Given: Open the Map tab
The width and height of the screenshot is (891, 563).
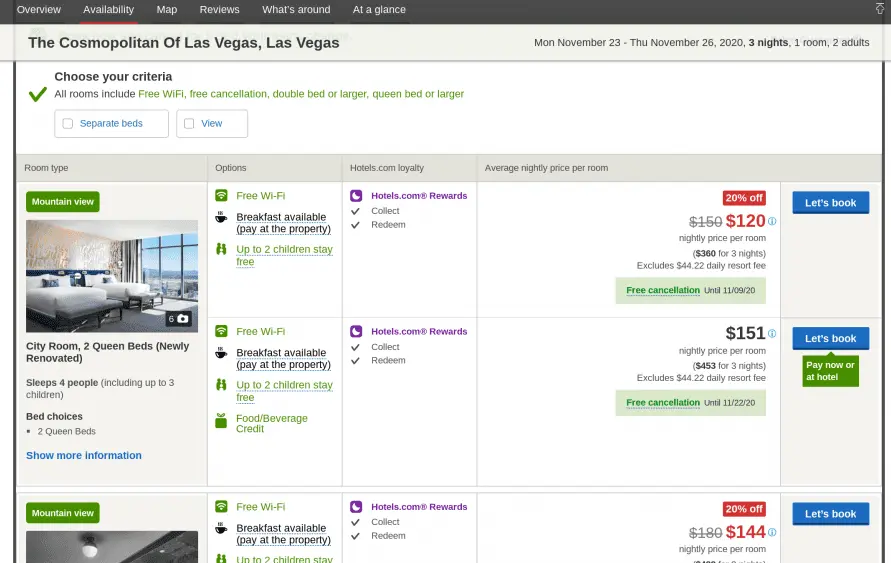Looking at the screenshot, I should click(166, 10).
